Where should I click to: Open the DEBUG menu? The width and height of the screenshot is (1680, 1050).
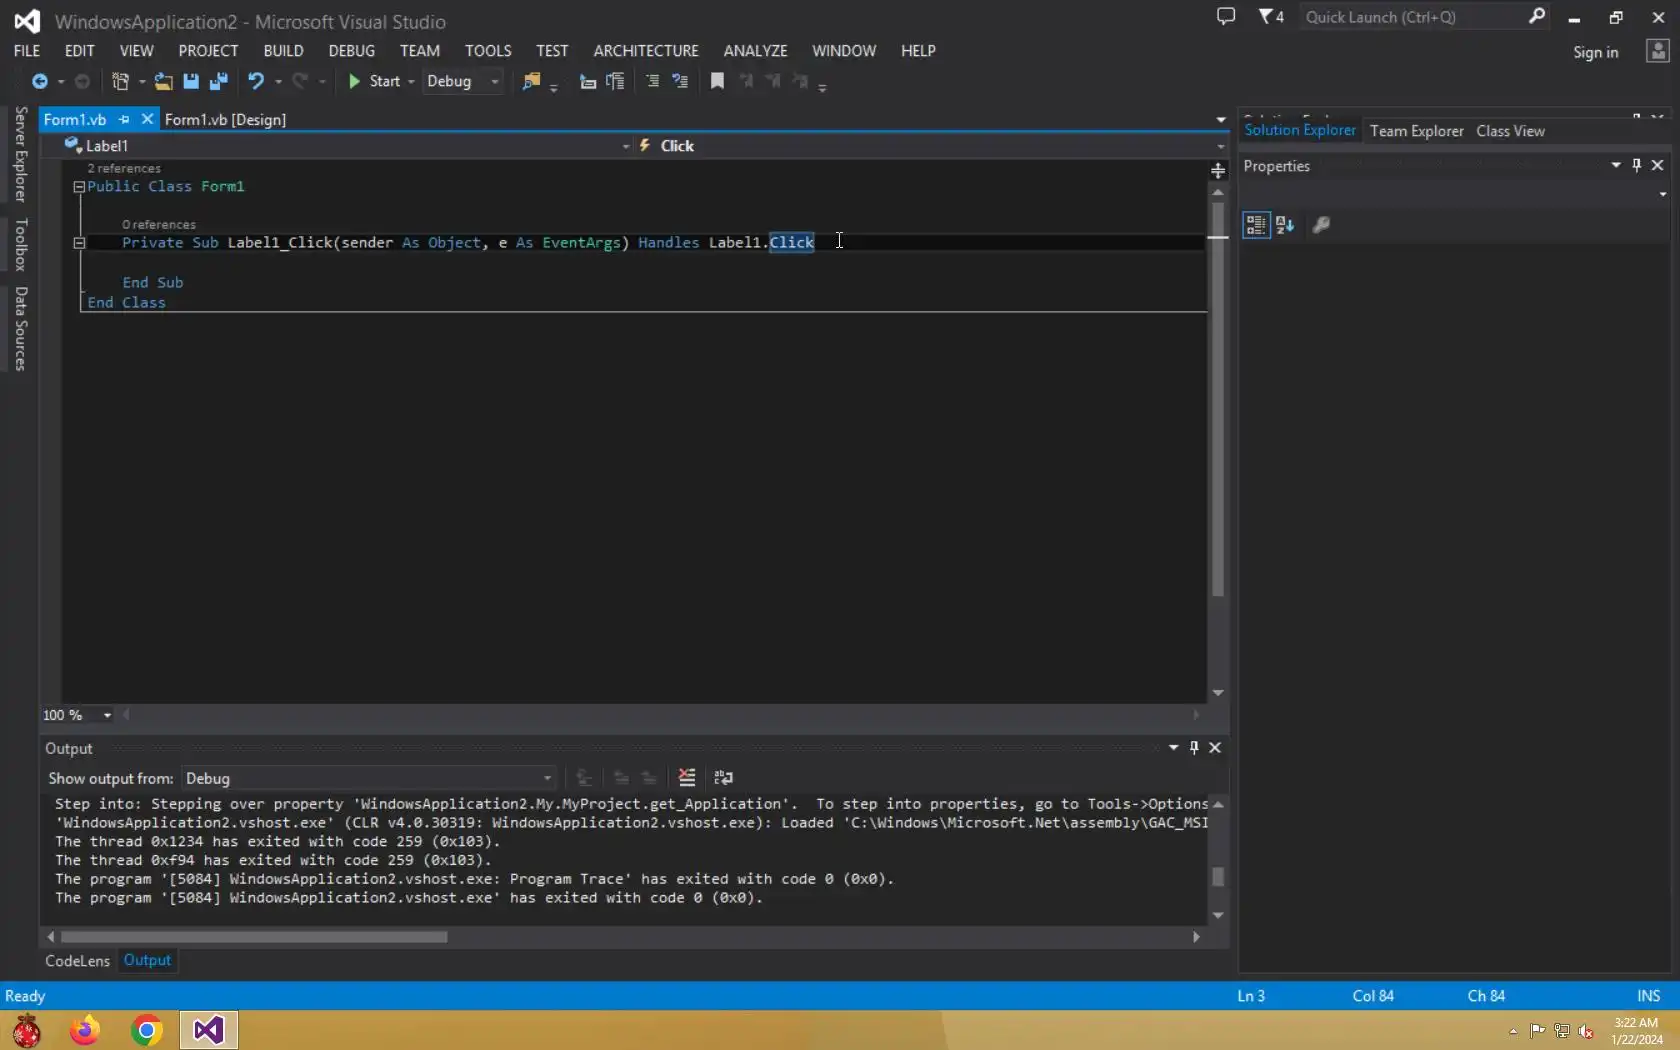point(352,51)
